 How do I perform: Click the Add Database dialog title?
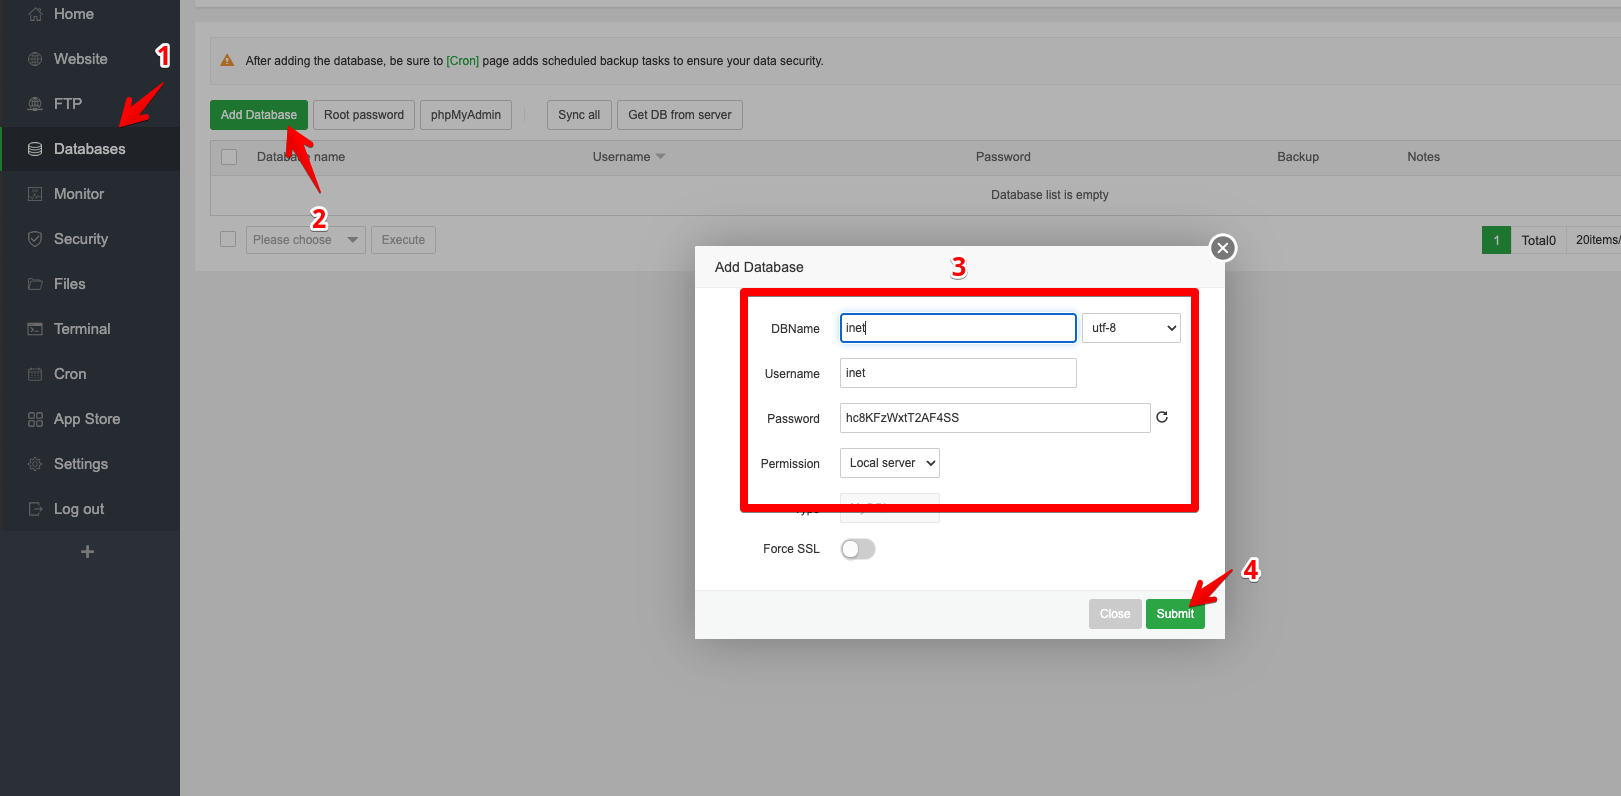pos(759,267)
